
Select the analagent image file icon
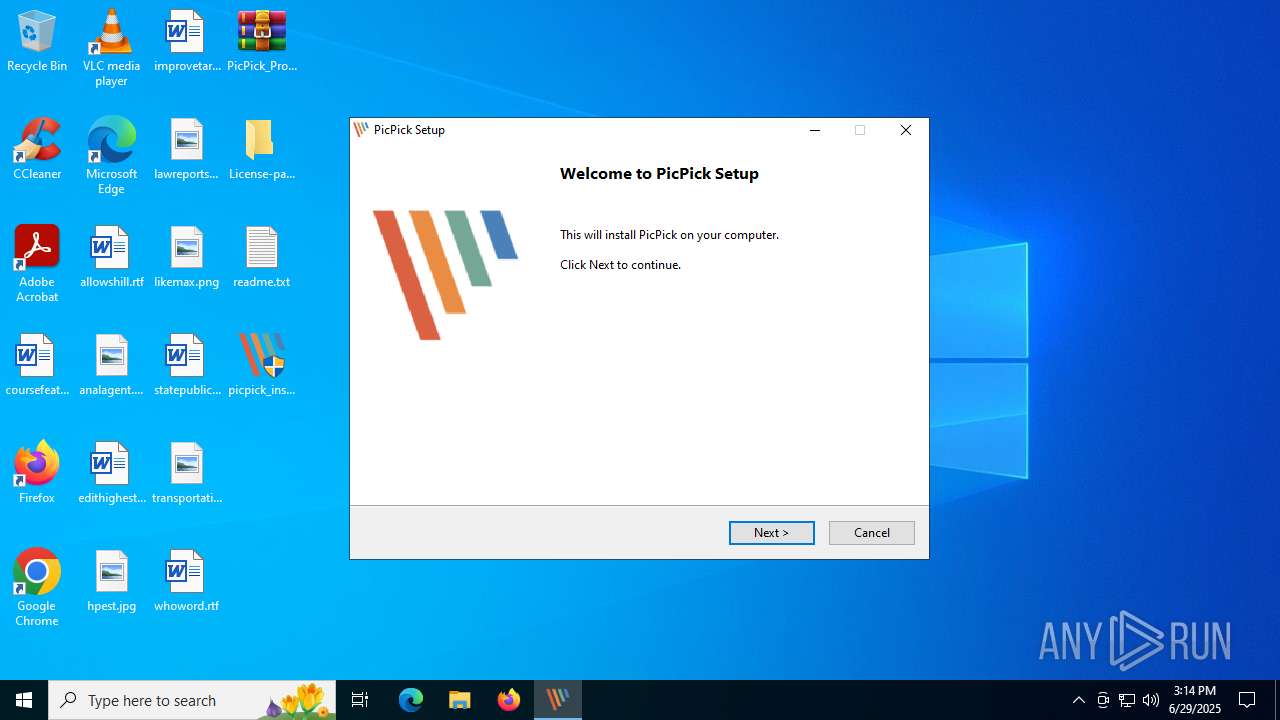(111, 366)
